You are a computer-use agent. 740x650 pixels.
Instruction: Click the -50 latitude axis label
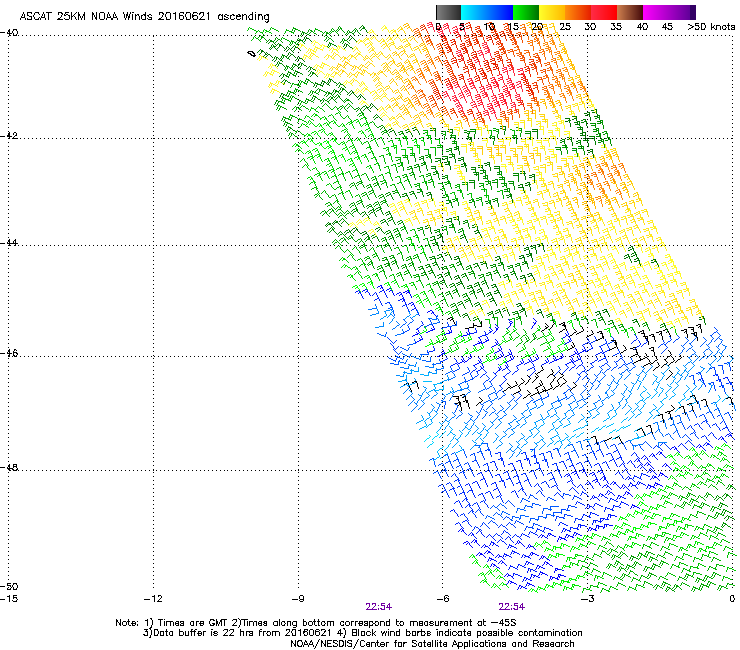[9, 586]
